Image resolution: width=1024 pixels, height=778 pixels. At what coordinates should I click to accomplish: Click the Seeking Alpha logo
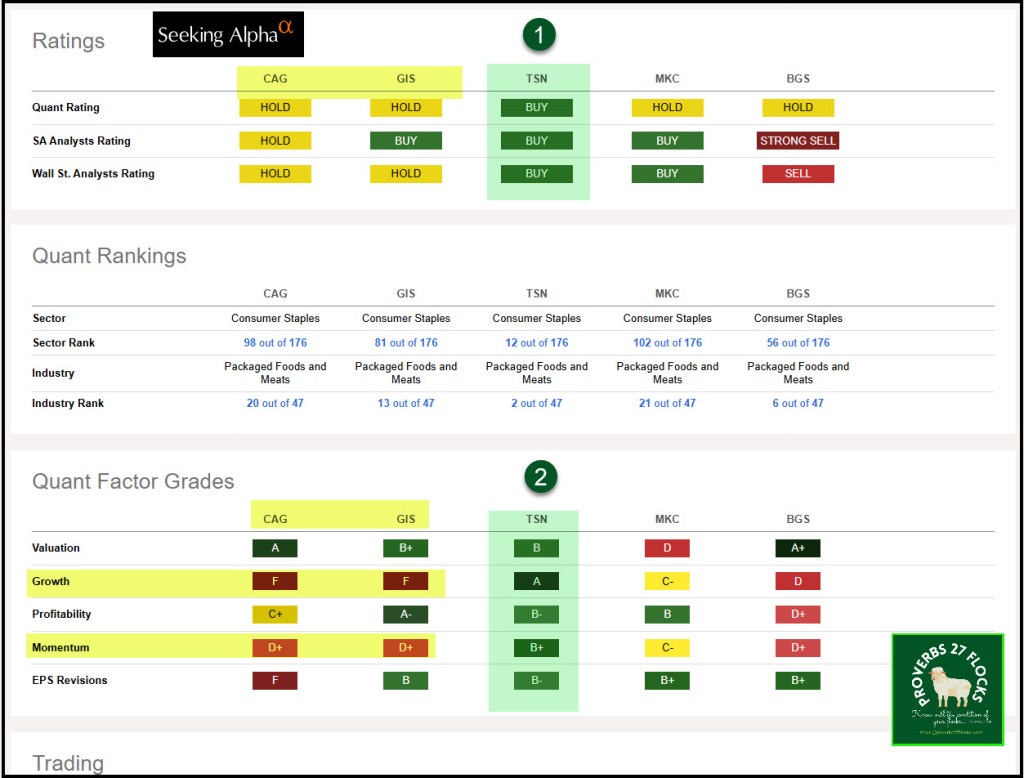[228, 35]
